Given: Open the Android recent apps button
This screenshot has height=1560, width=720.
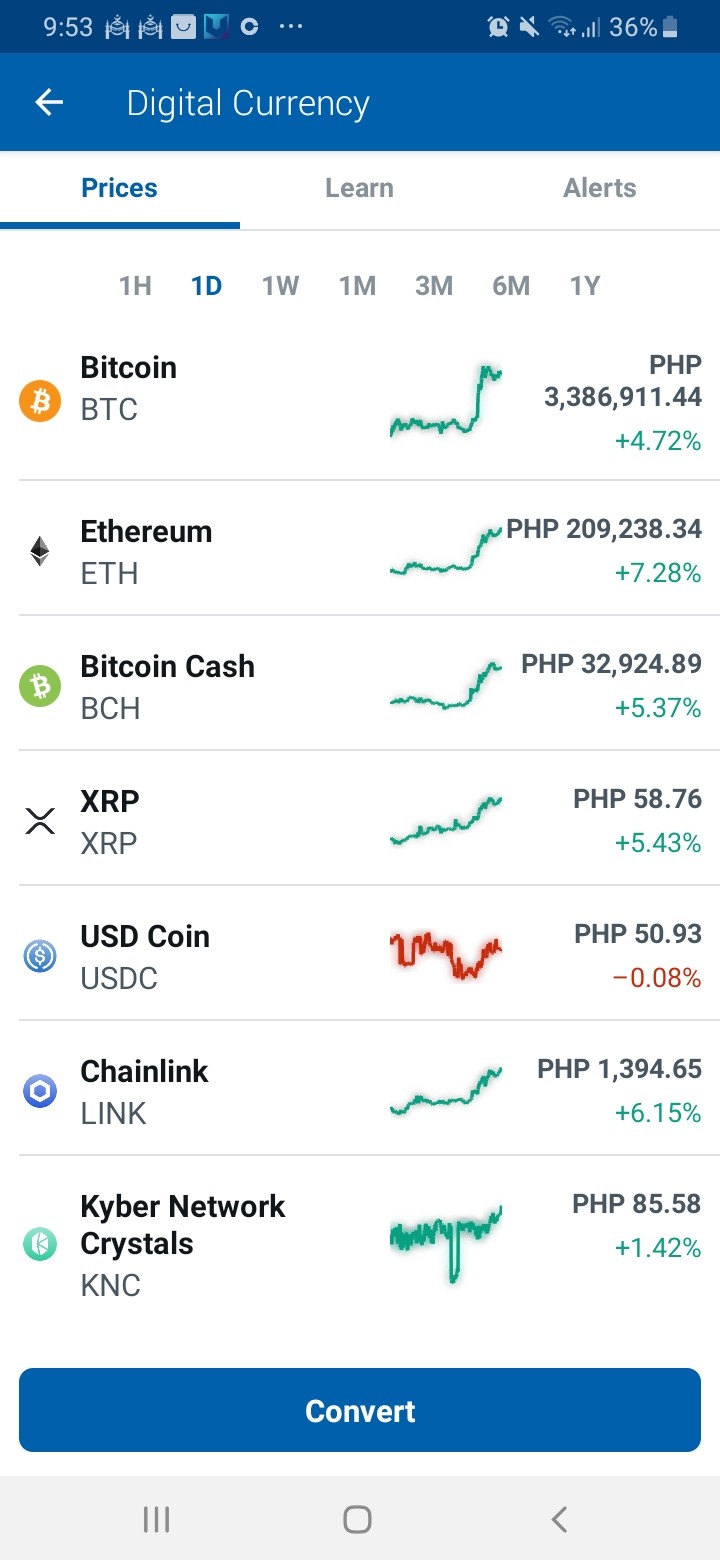Looking at the screenshot, I should (156, 1519).
